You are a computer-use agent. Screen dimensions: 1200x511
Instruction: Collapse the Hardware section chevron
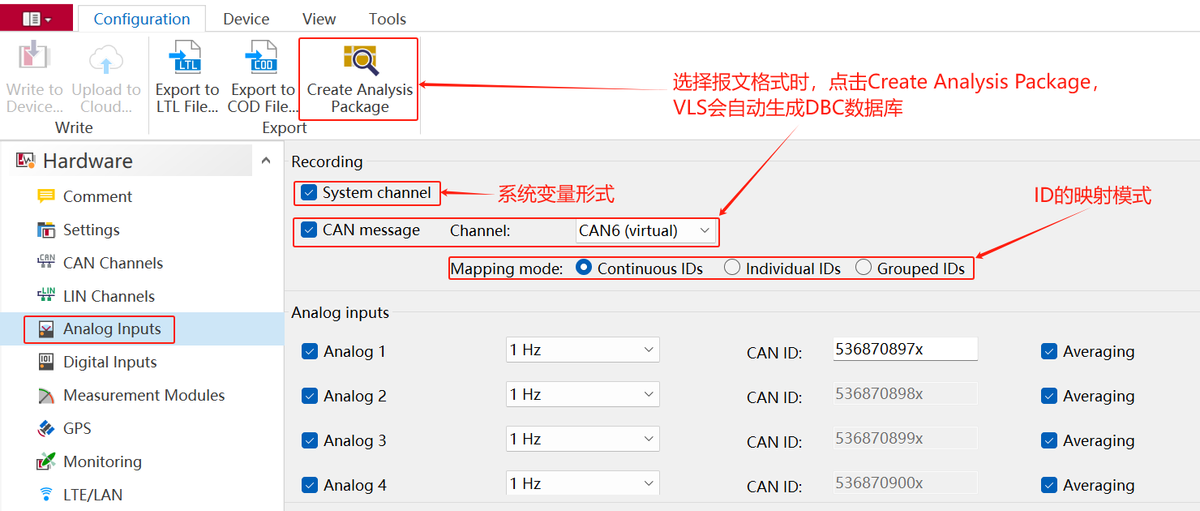265,161
